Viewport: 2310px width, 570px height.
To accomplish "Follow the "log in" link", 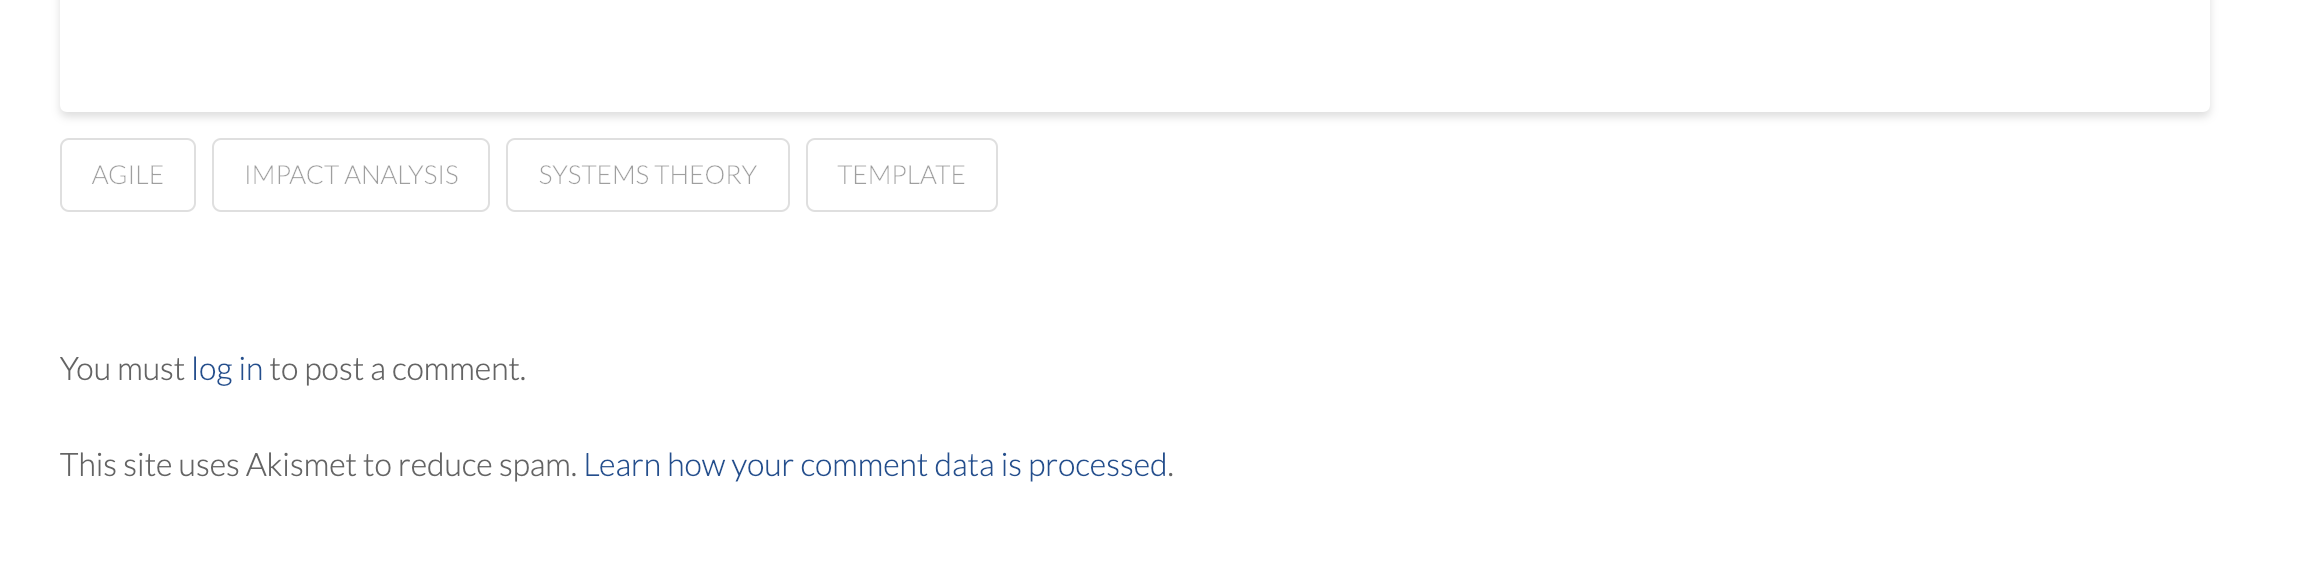I will tap(227, 369).
